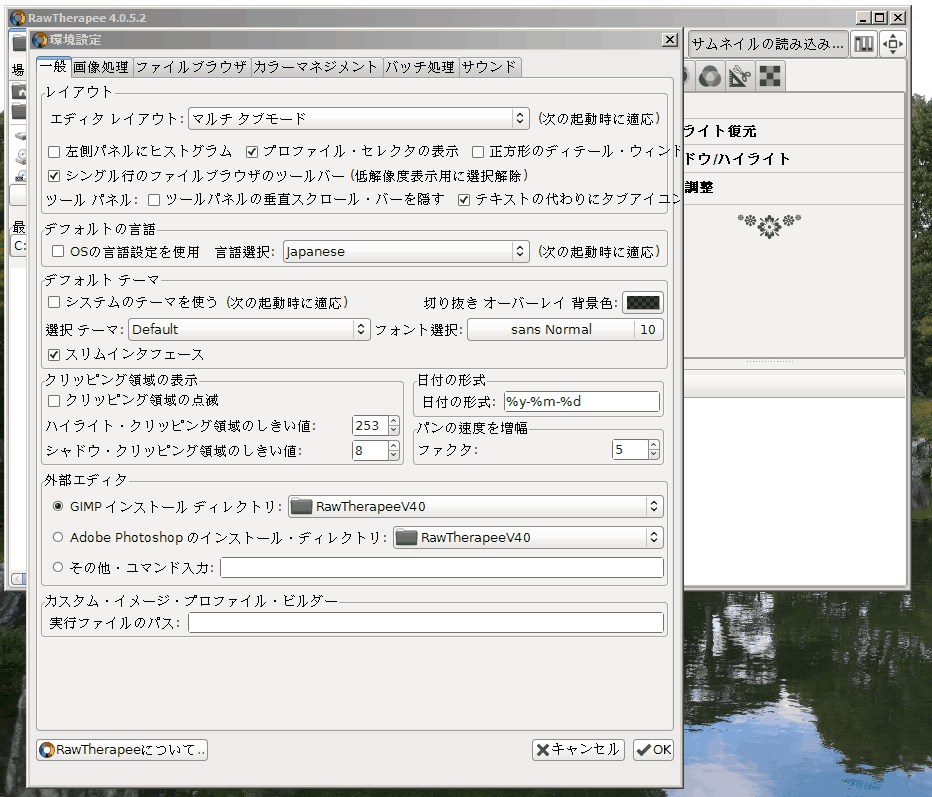Click the RawTherapeeについて button
This screenshot has height=797, width=932.
click(122, 749)
